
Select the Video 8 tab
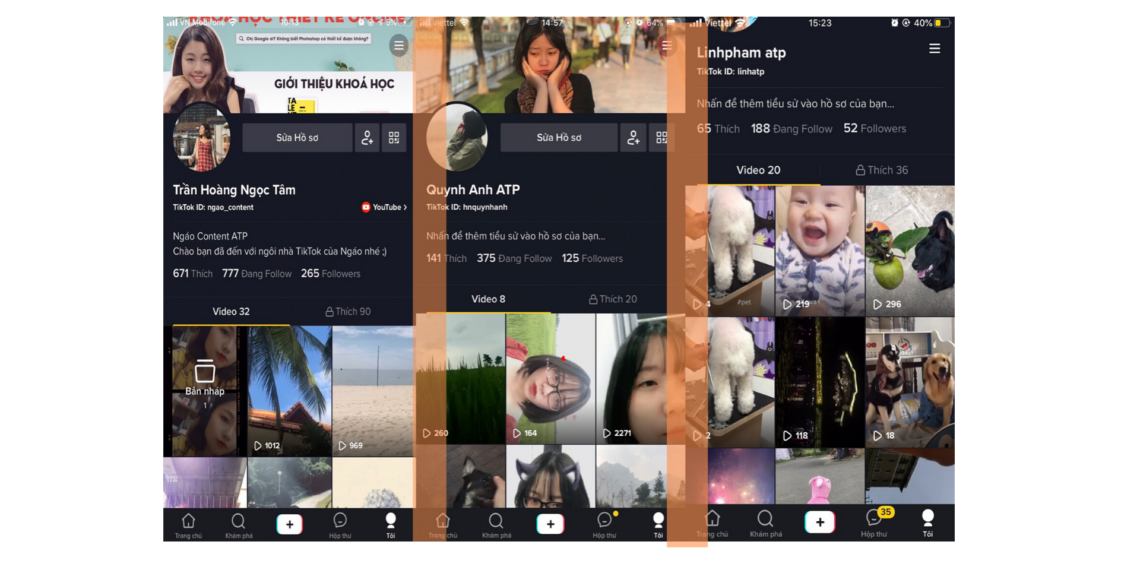click(x=488, y=299)
